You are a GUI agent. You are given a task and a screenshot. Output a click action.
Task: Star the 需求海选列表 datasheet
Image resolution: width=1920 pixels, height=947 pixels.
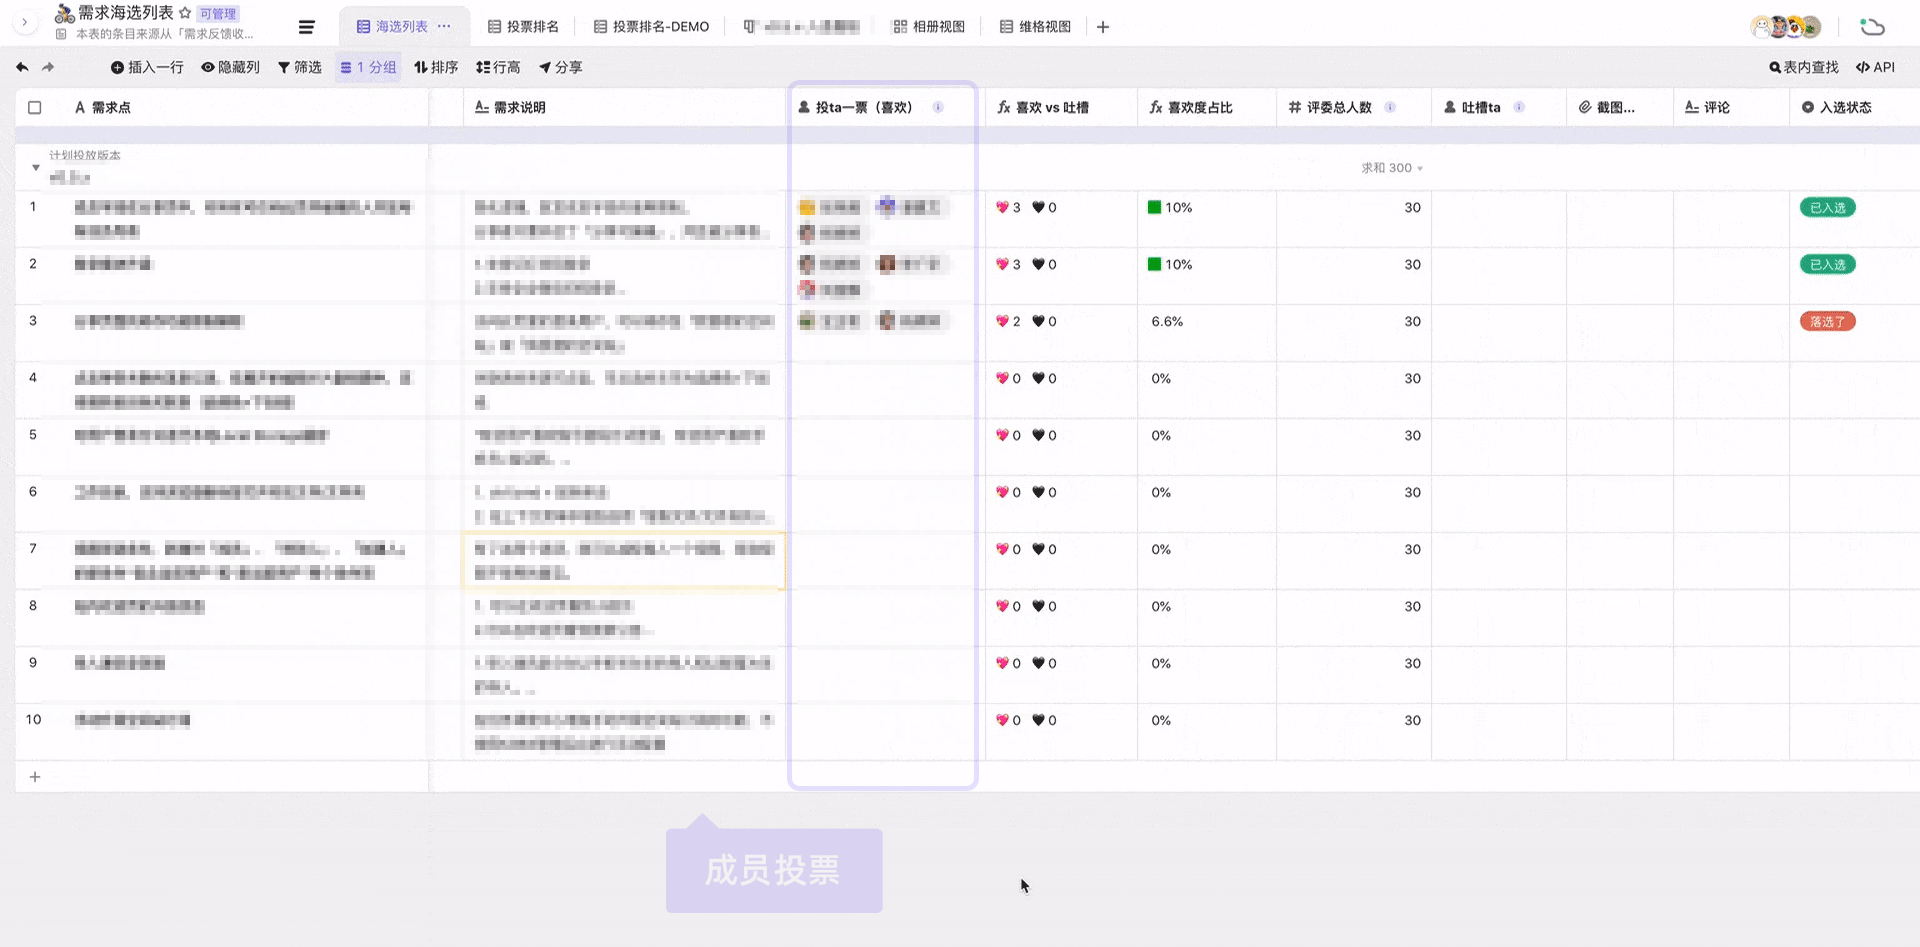pos(185,13)
